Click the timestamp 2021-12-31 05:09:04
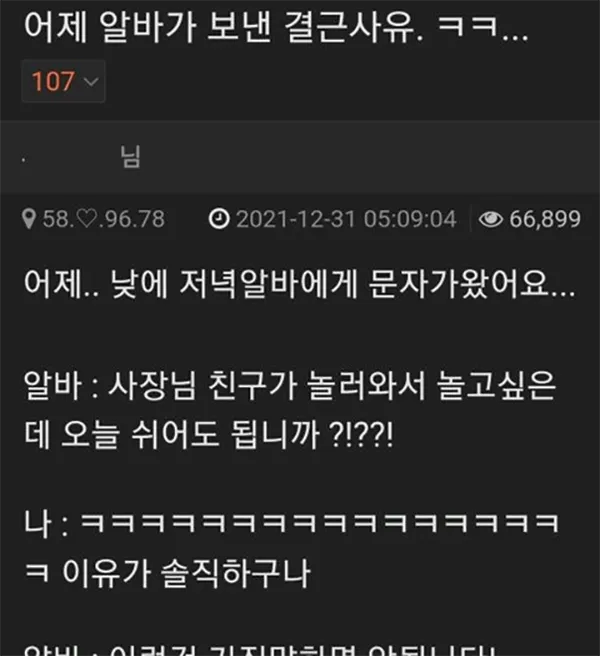Screen dimensions: 600x656 tap(346, 219)
